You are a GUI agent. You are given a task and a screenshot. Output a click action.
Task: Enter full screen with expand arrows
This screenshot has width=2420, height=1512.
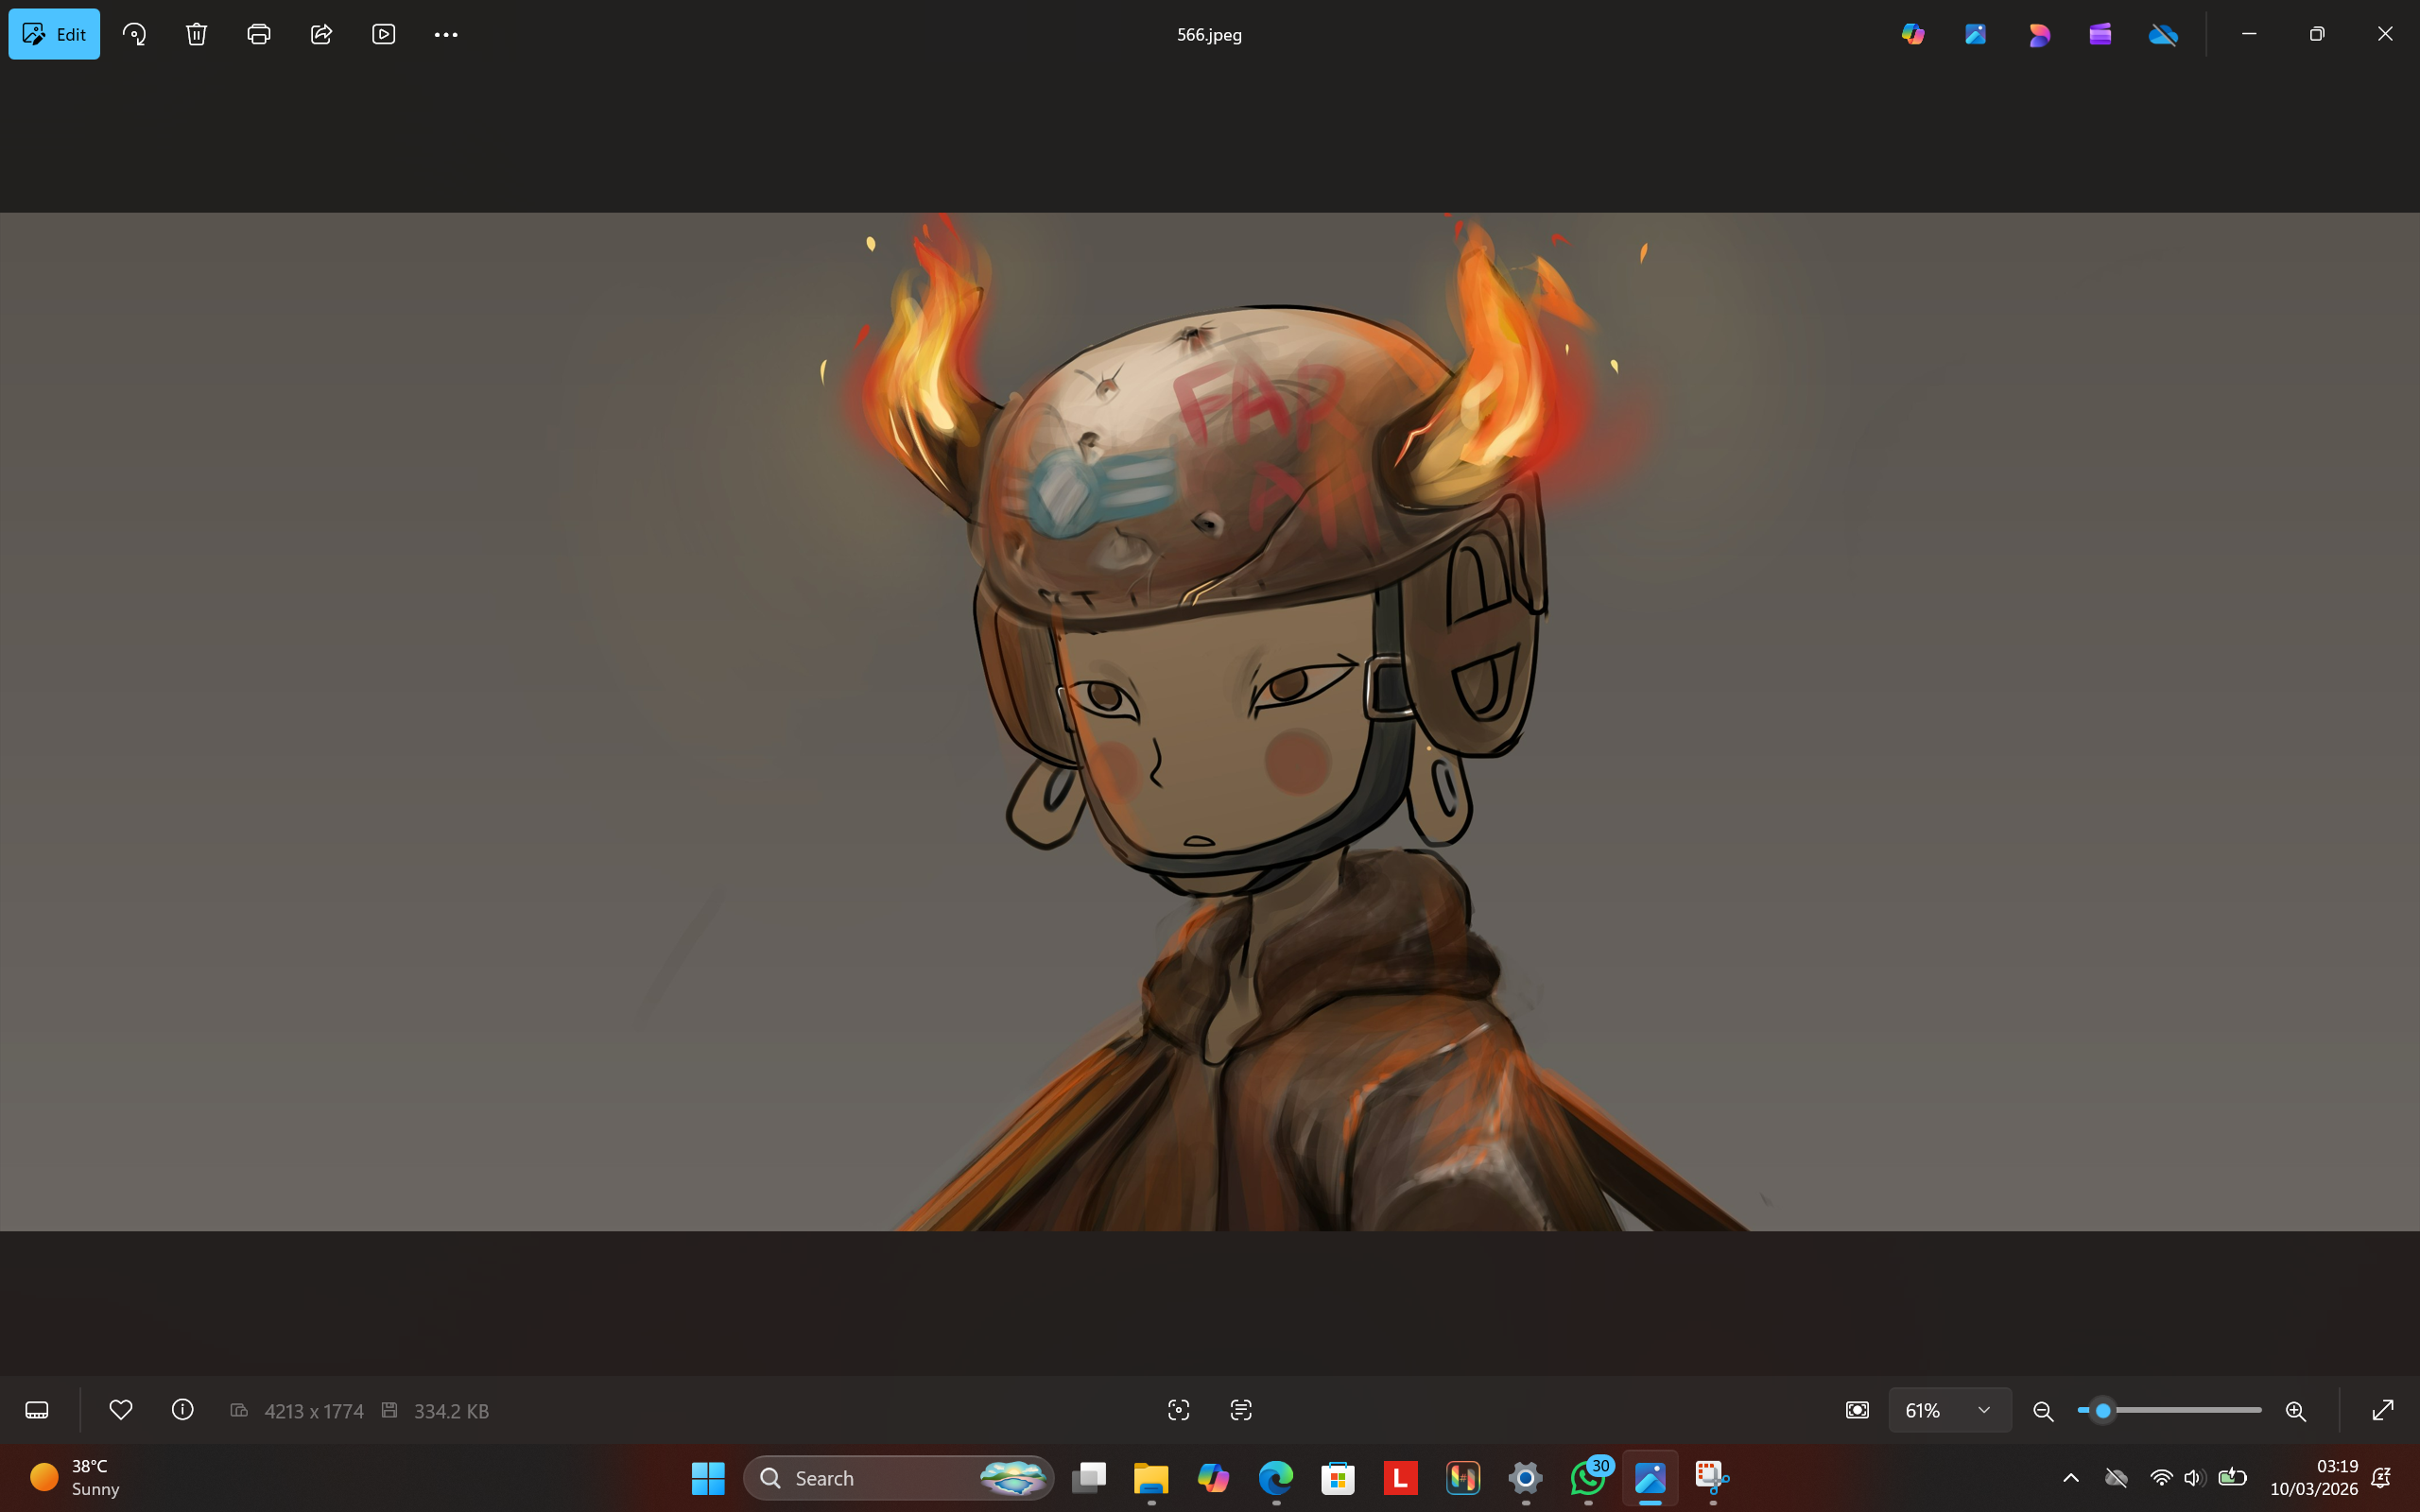[x=2383, y=1410]
